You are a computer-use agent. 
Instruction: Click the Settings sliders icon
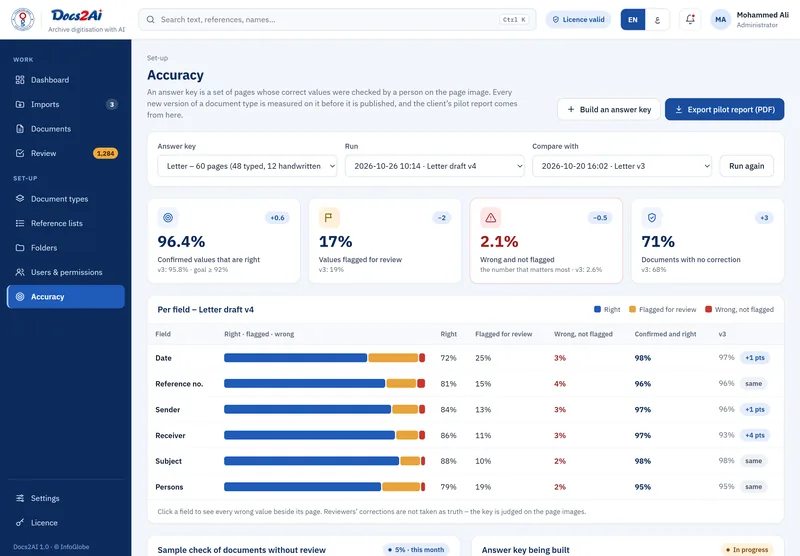(x=20, y=498)
